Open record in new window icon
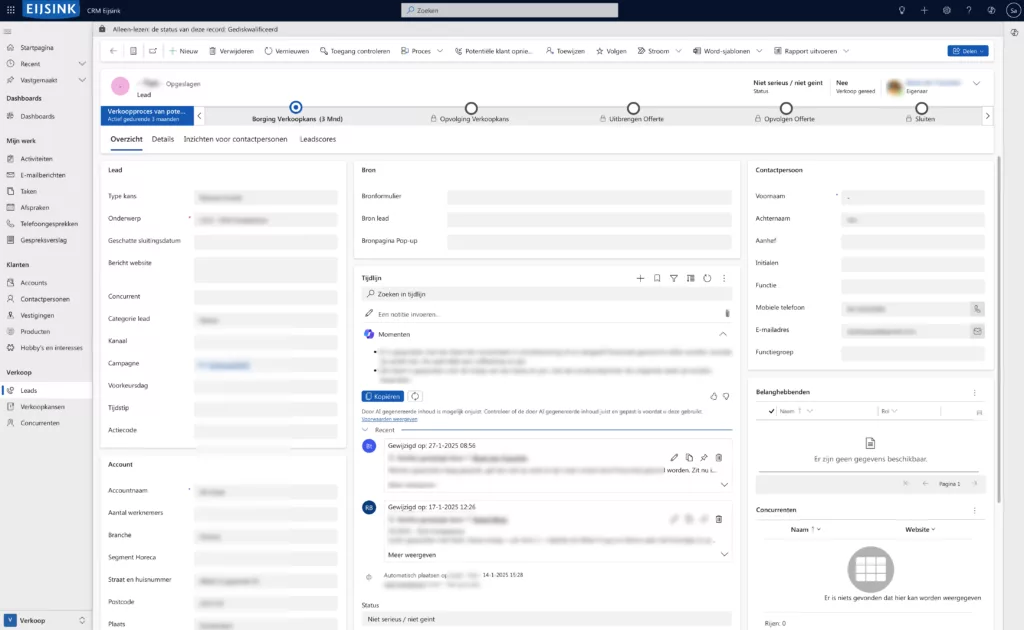The height and width of the screenshot is (630, 1024). (153, 51)
